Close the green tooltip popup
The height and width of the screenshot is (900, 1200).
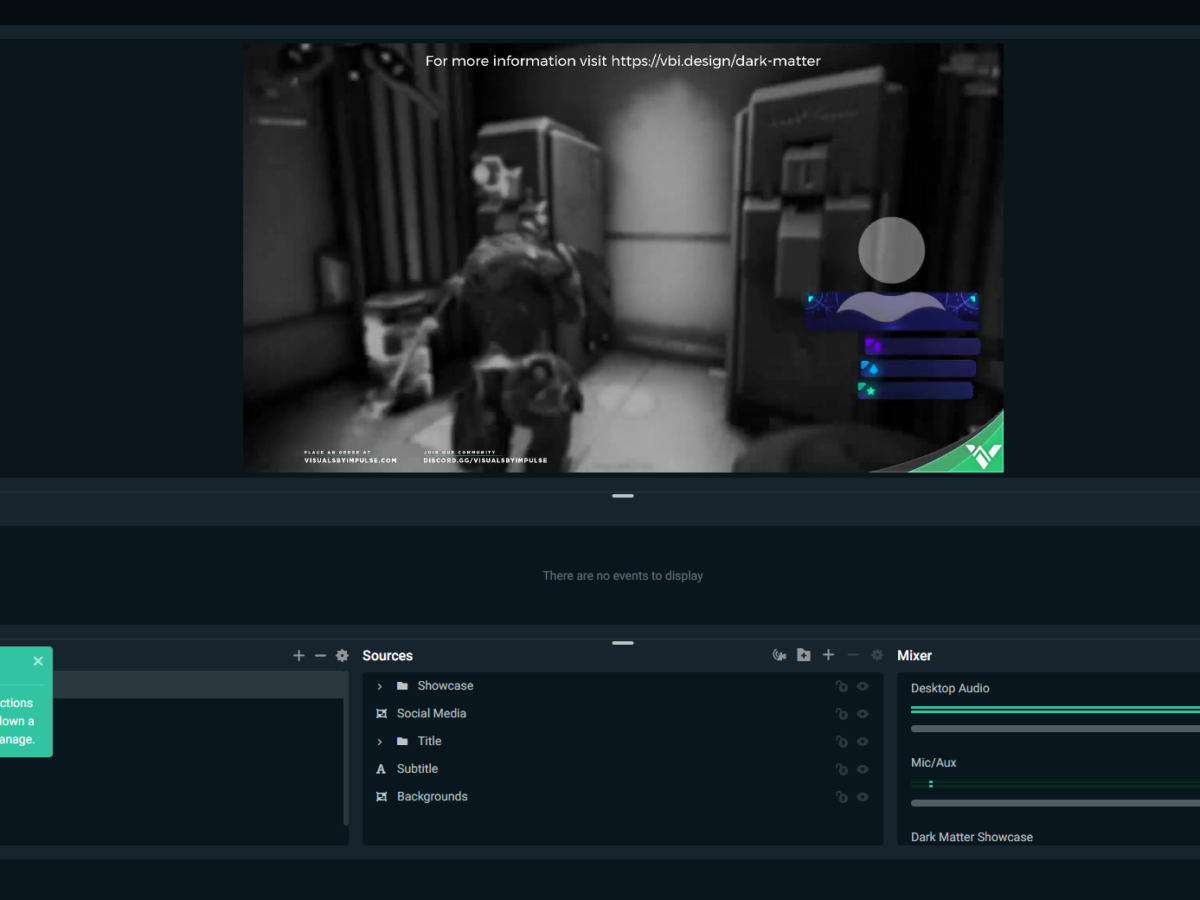(38, 661)
